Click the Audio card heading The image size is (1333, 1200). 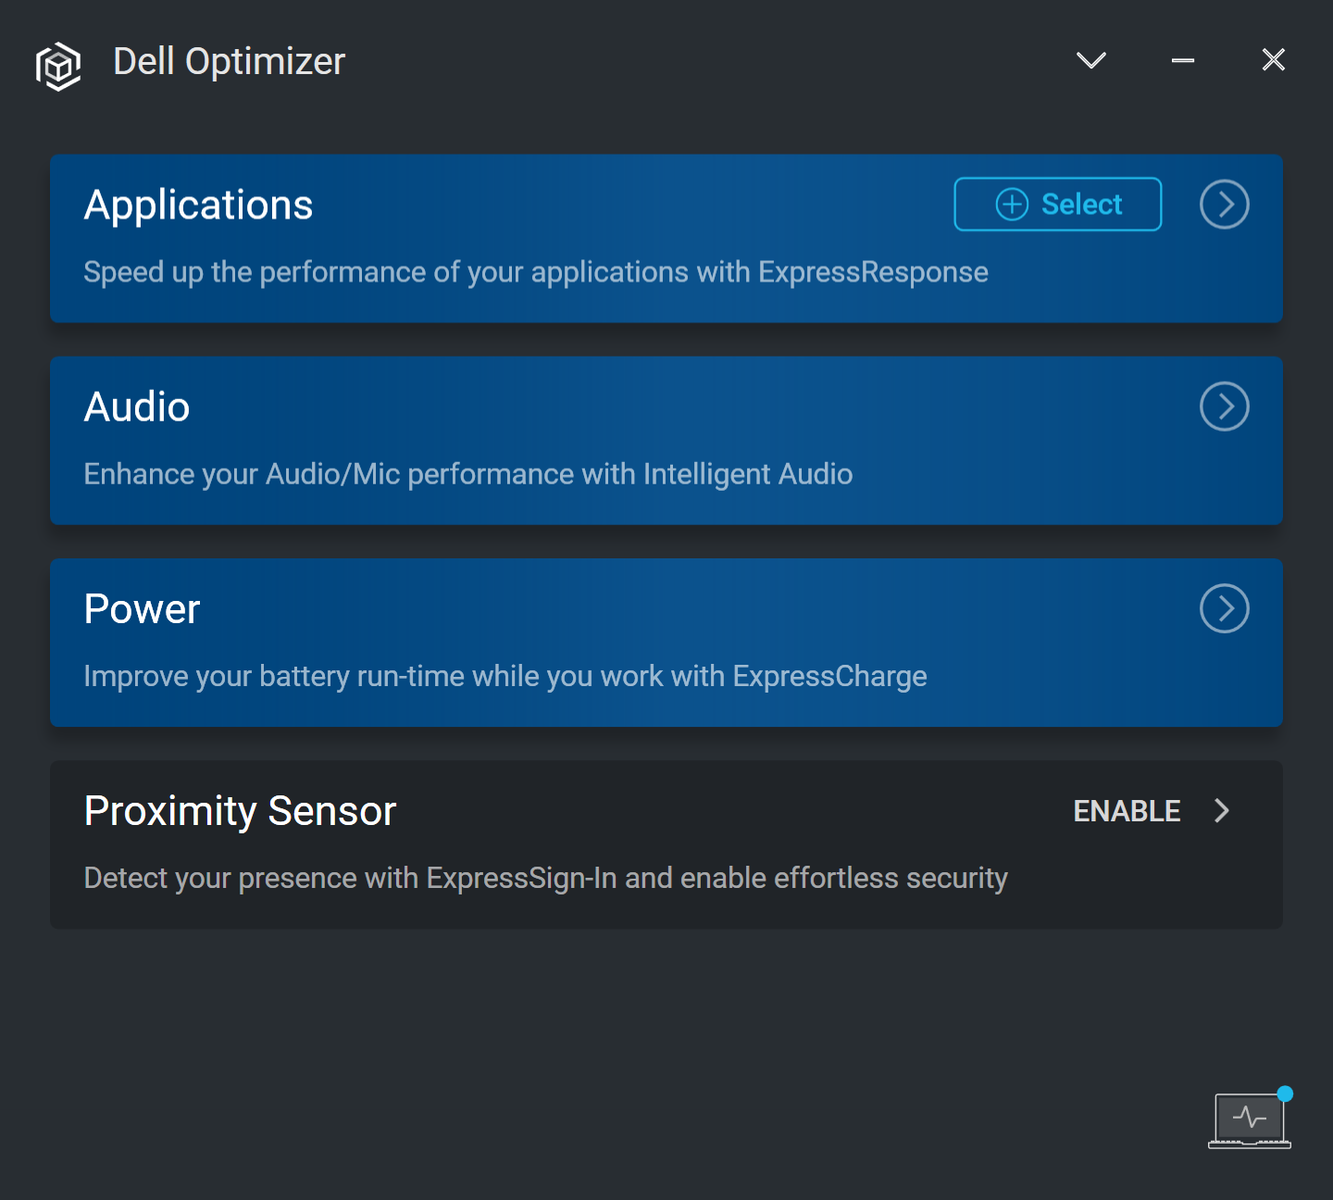click(137, 407)
